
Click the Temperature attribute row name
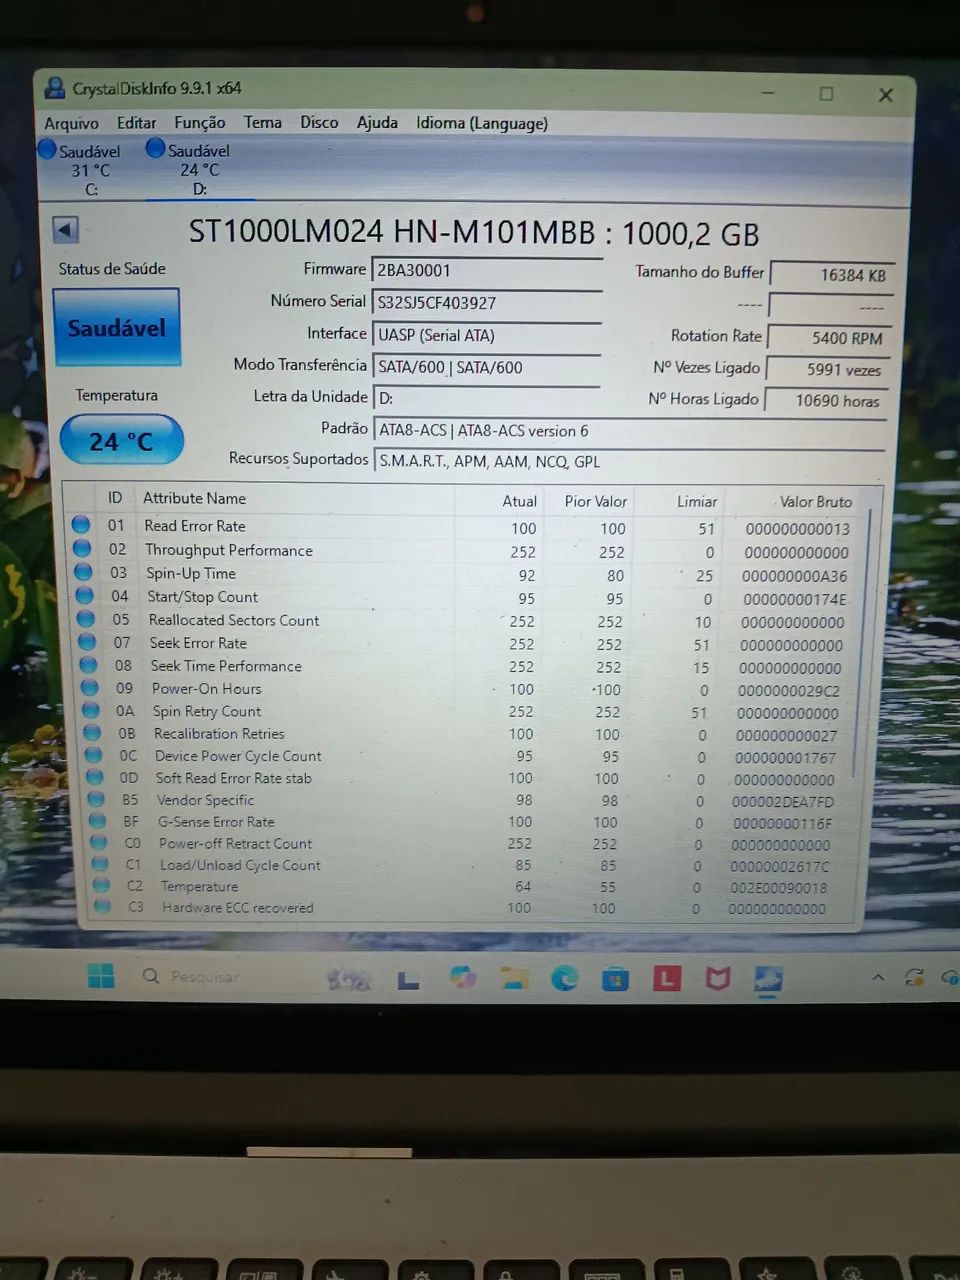point(200,886)
